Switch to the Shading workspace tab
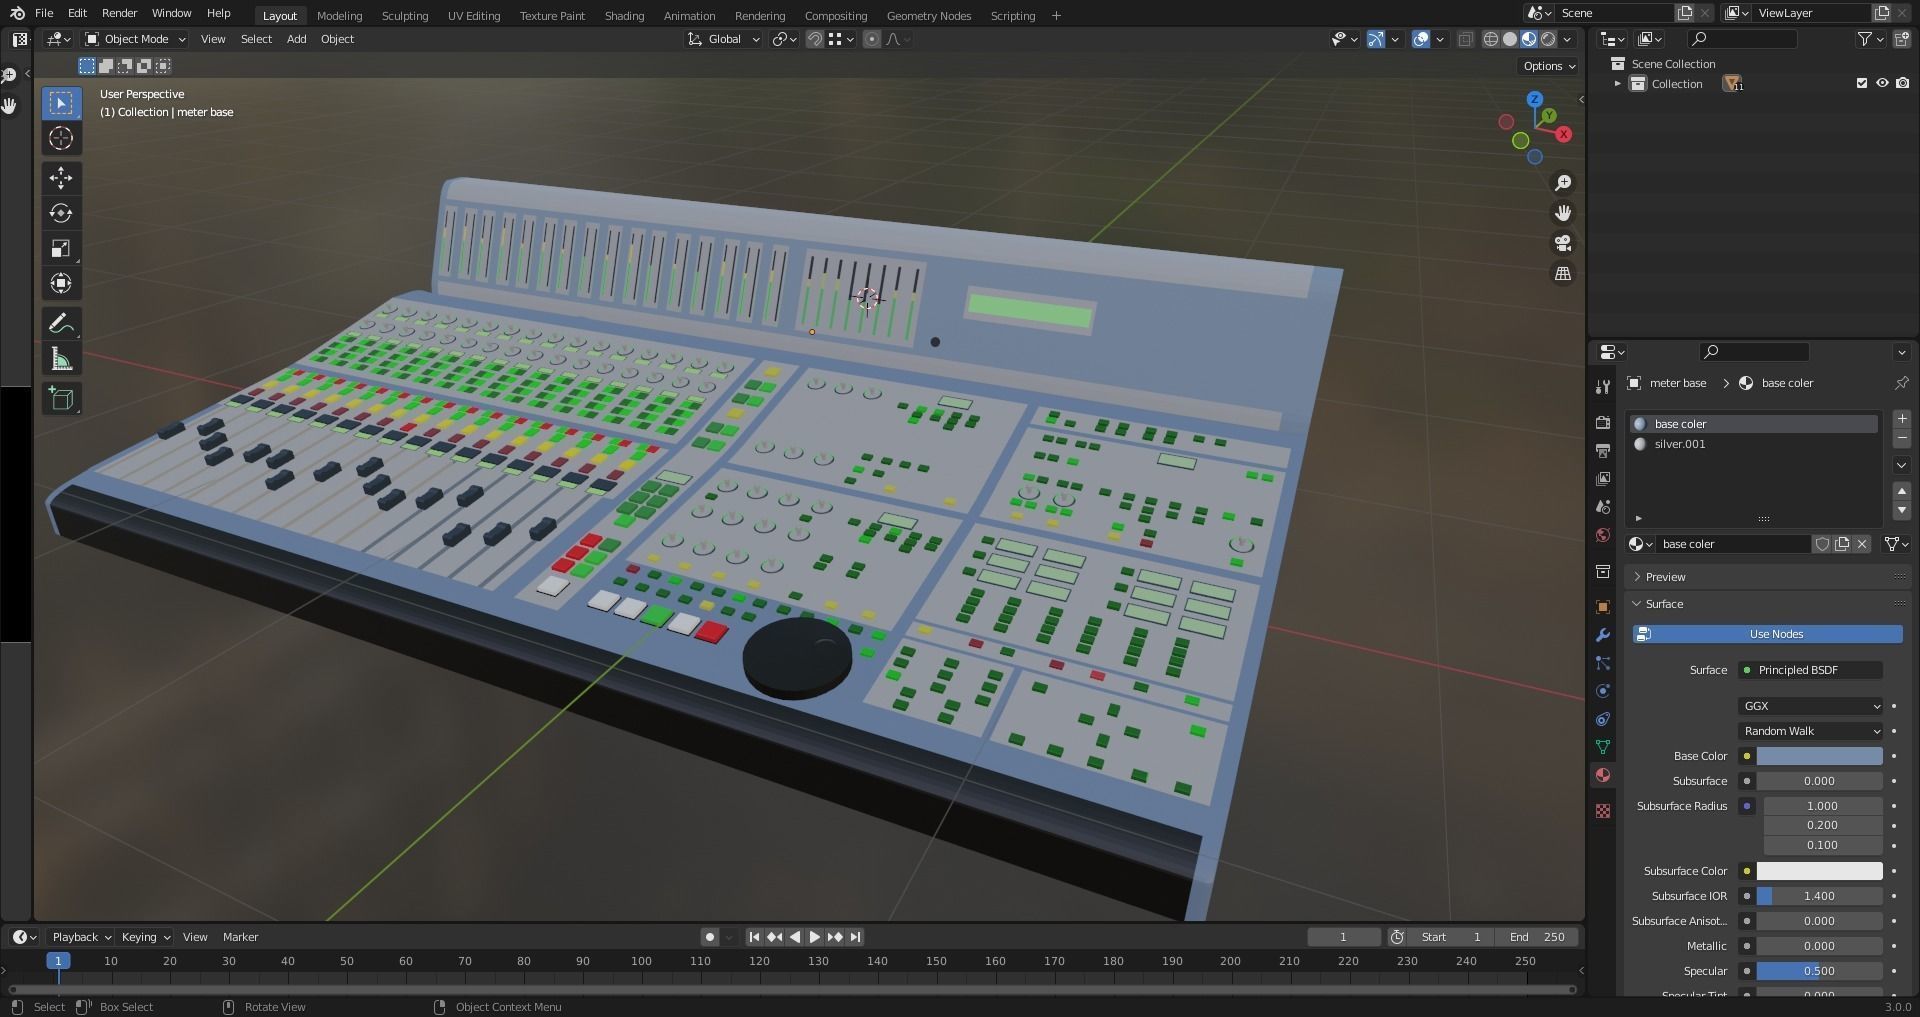The height and width of the screenshot is (1017, 1920). [x=623, y=15]
